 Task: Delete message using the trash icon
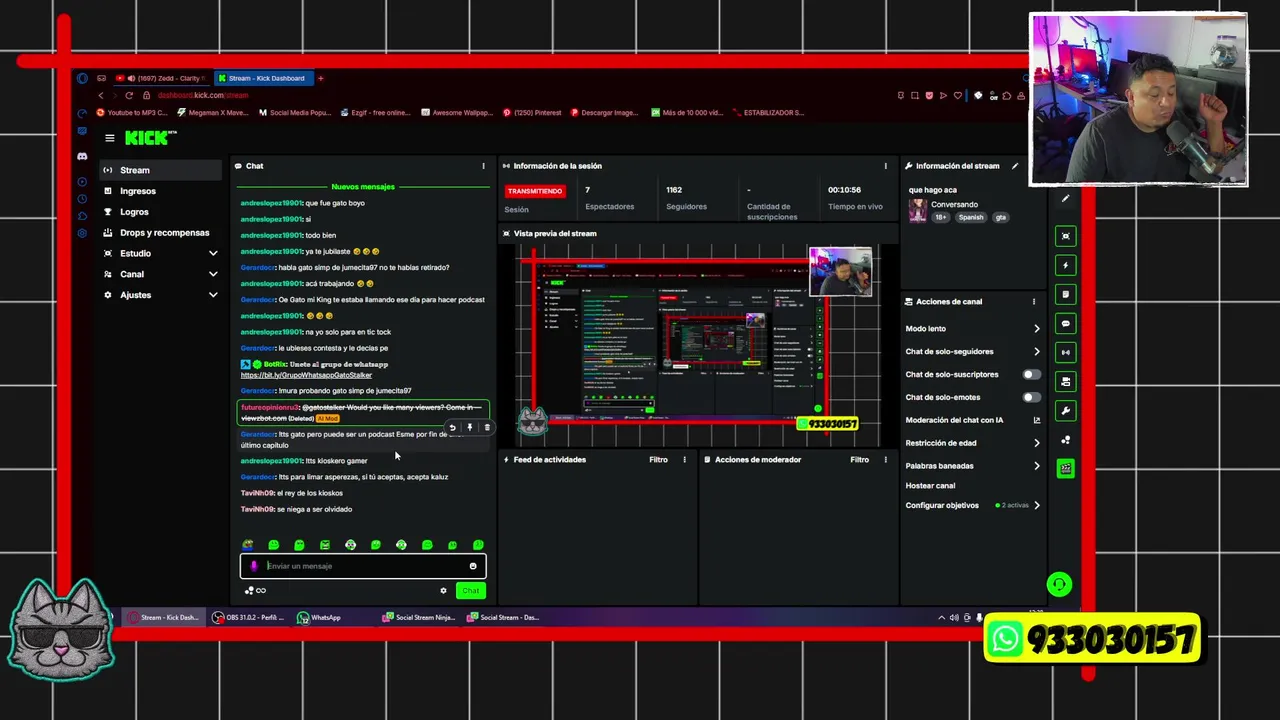[x=487, y=428]
